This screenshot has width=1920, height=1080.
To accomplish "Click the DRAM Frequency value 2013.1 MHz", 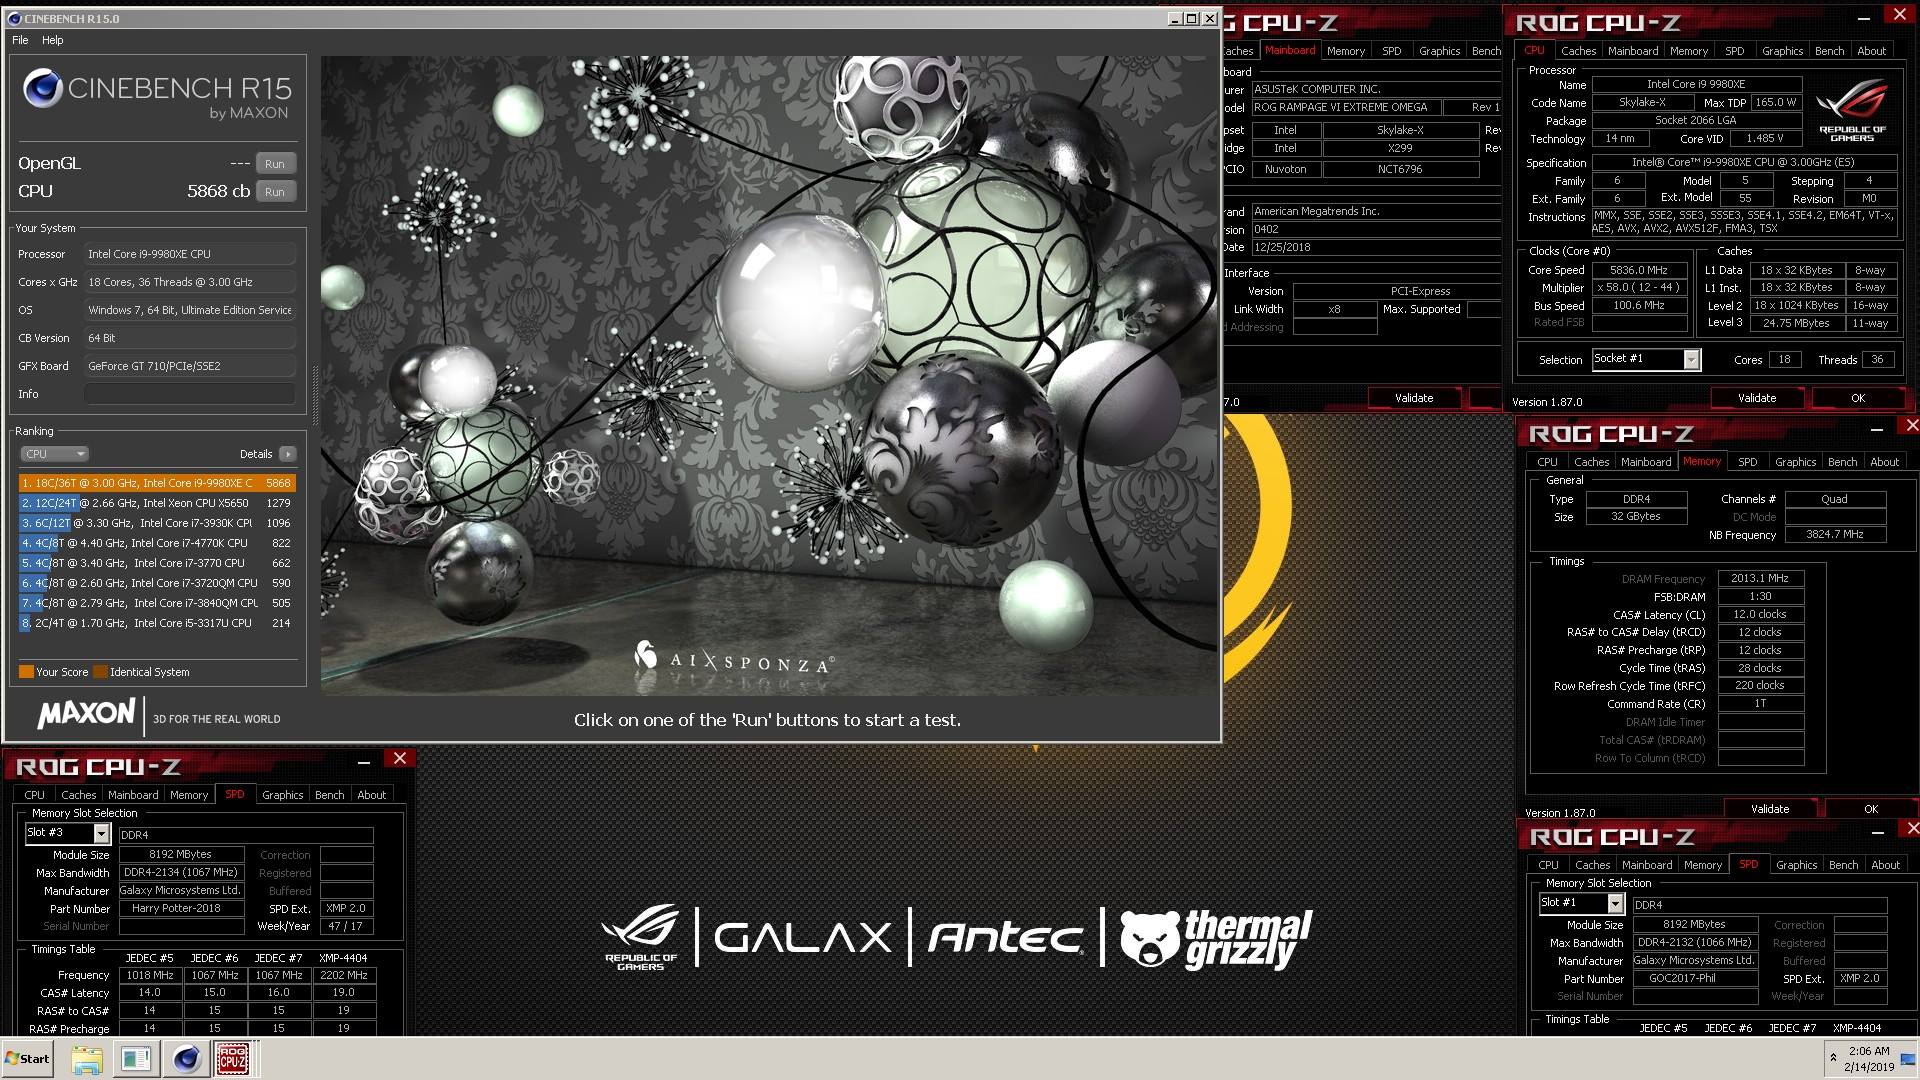I will tap(1760, 579).
